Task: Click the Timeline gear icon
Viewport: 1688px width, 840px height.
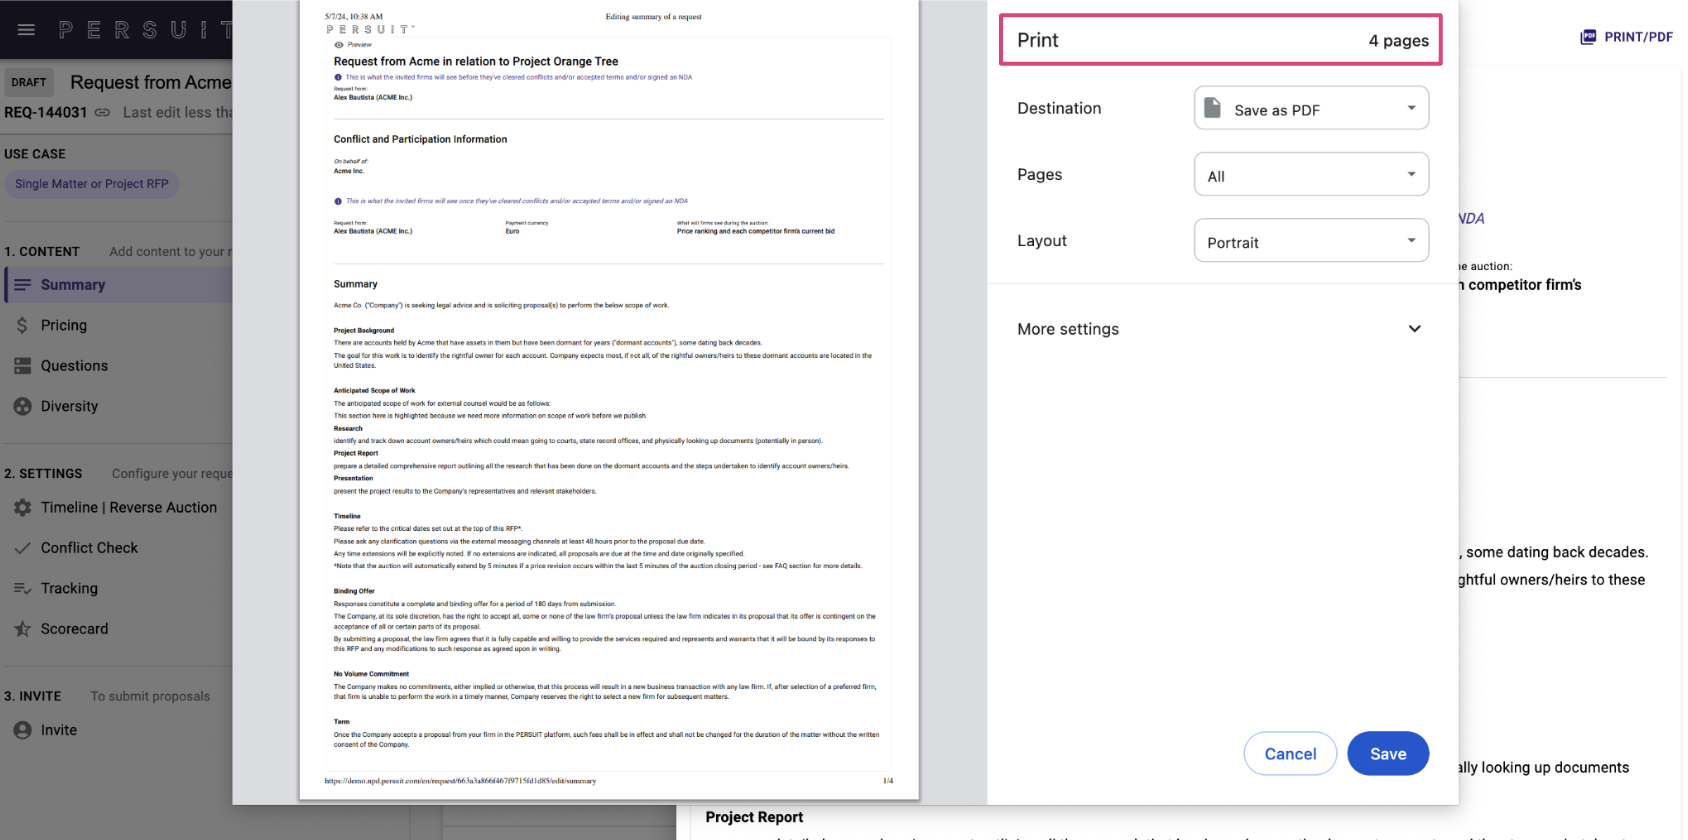Action: (x=22, y=508)
